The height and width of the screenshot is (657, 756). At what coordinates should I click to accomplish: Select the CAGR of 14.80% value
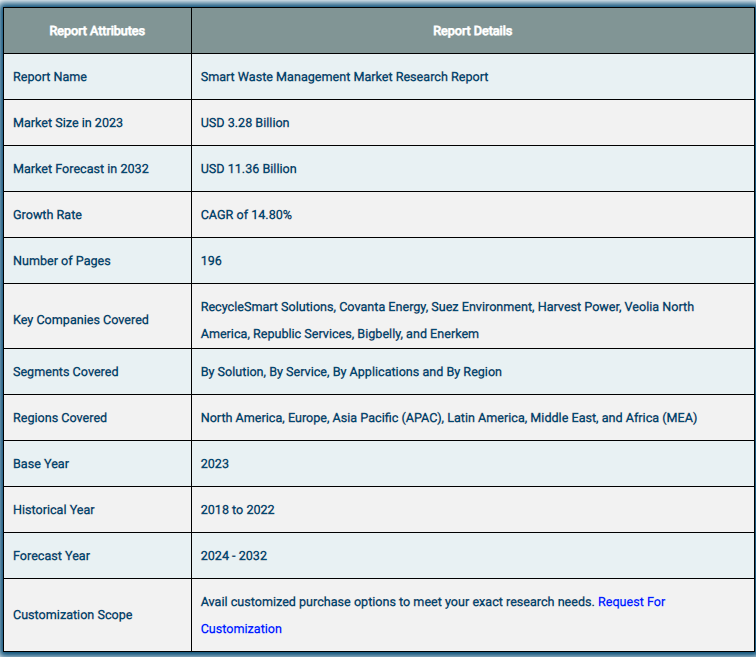246,215
